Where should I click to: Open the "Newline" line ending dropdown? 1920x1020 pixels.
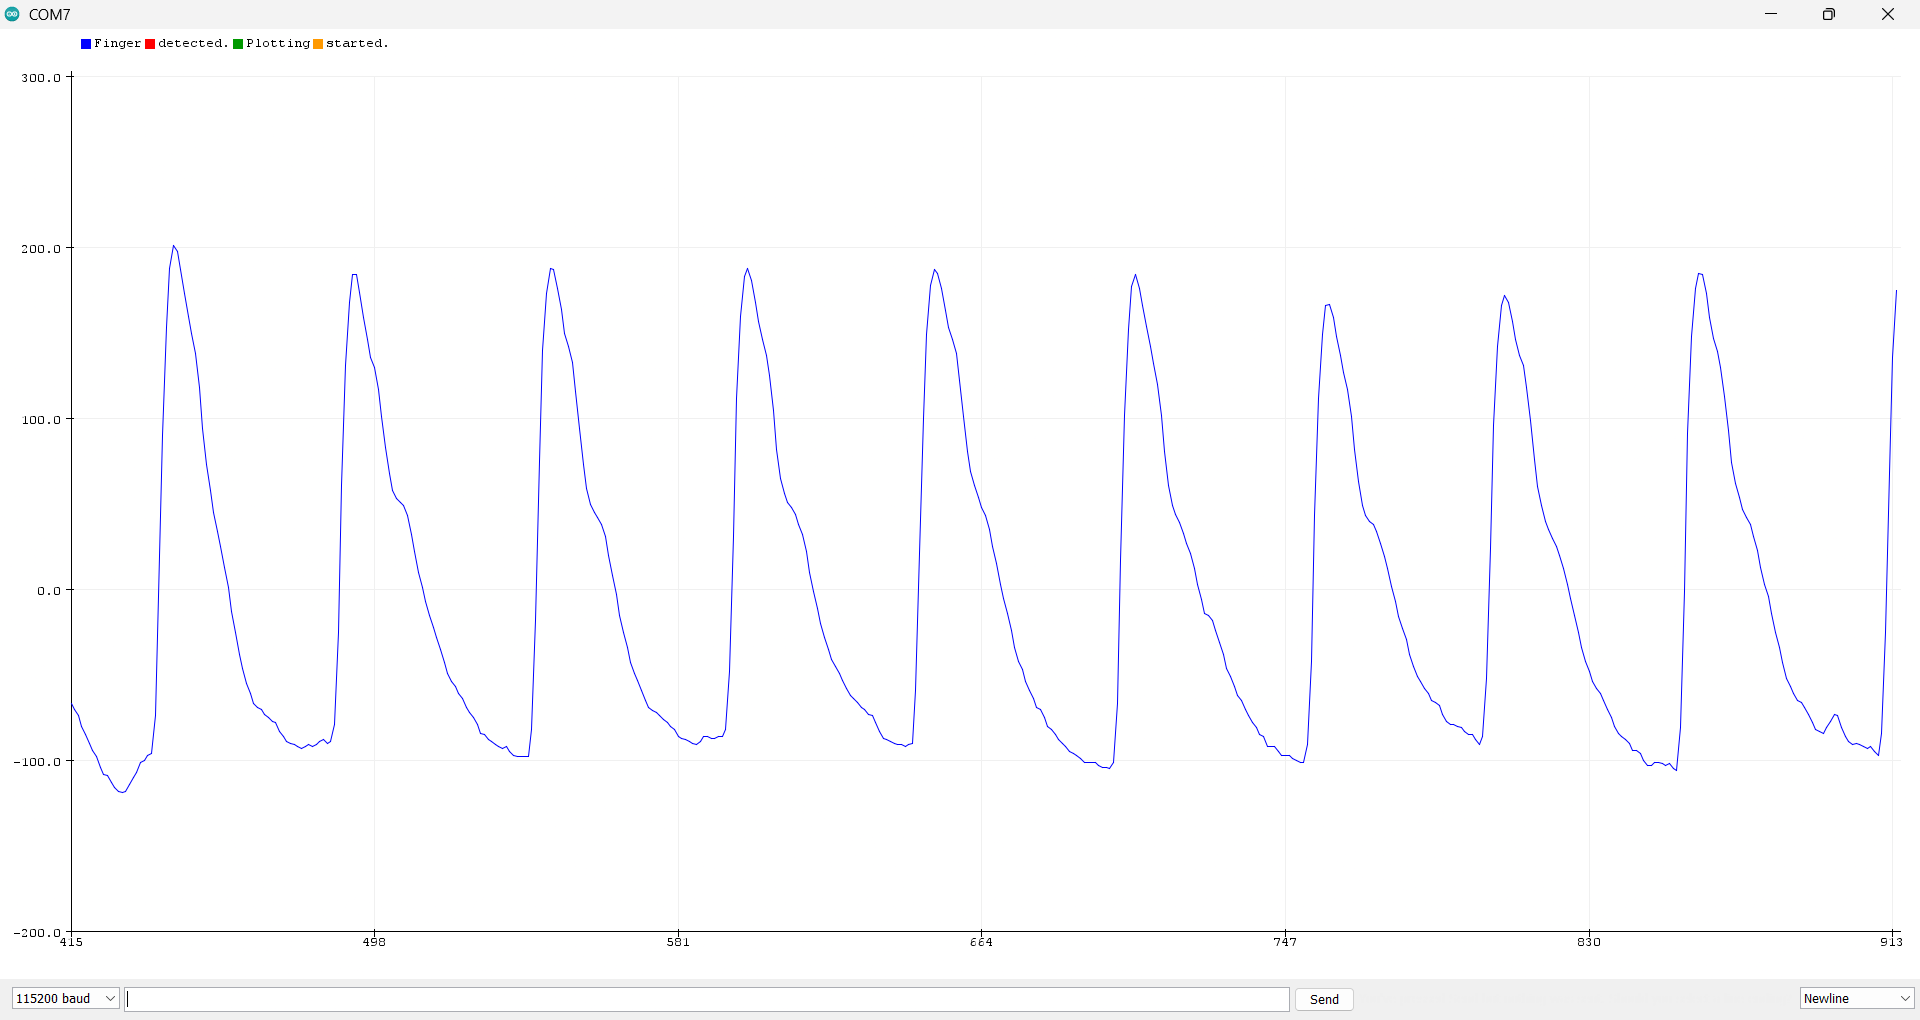1855,998
